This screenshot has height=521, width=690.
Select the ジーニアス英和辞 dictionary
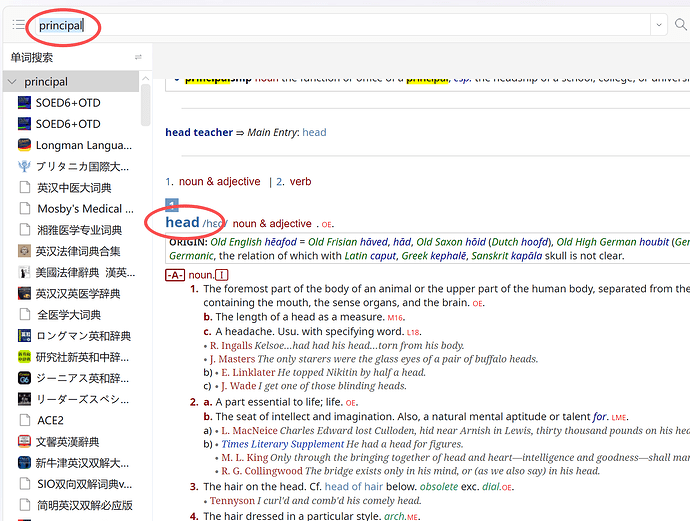[x=82, y=378]
